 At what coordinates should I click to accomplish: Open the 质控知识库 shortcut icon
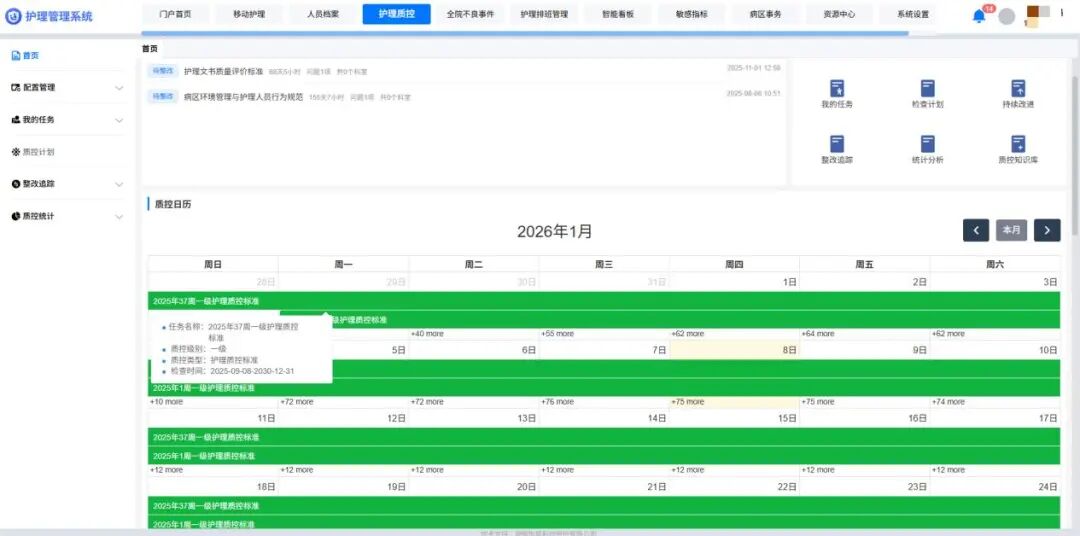pos(1018,145)
